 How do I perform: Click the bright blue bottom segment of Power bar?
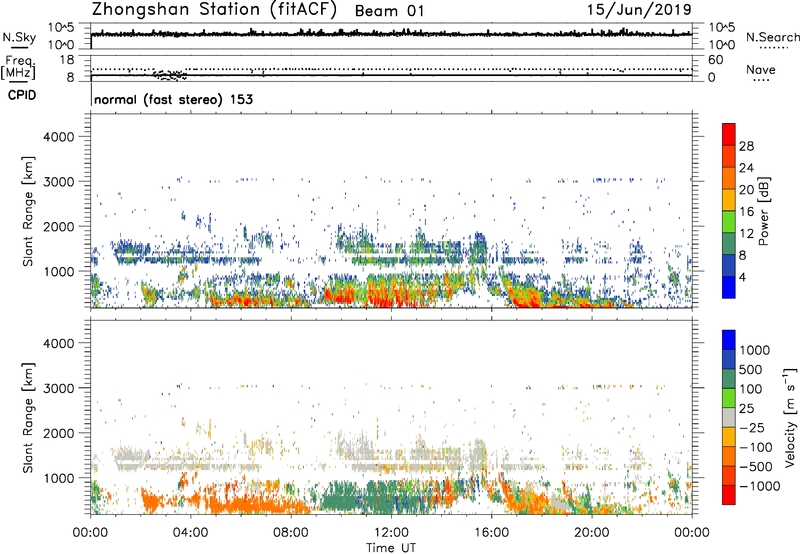(x=729, y=287)
